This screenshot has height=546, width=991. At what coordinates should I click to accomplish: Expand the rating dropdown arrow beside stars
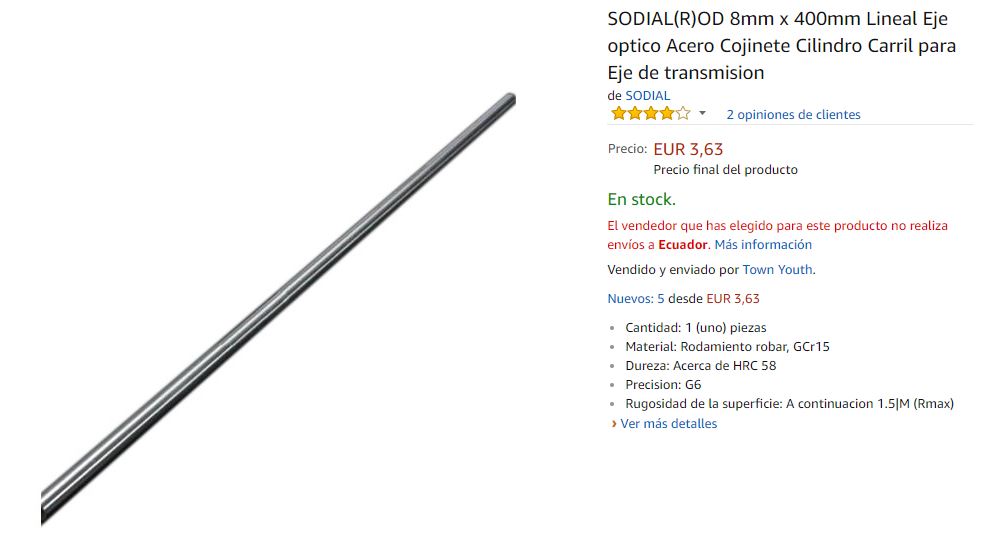[x=702, y=114]
